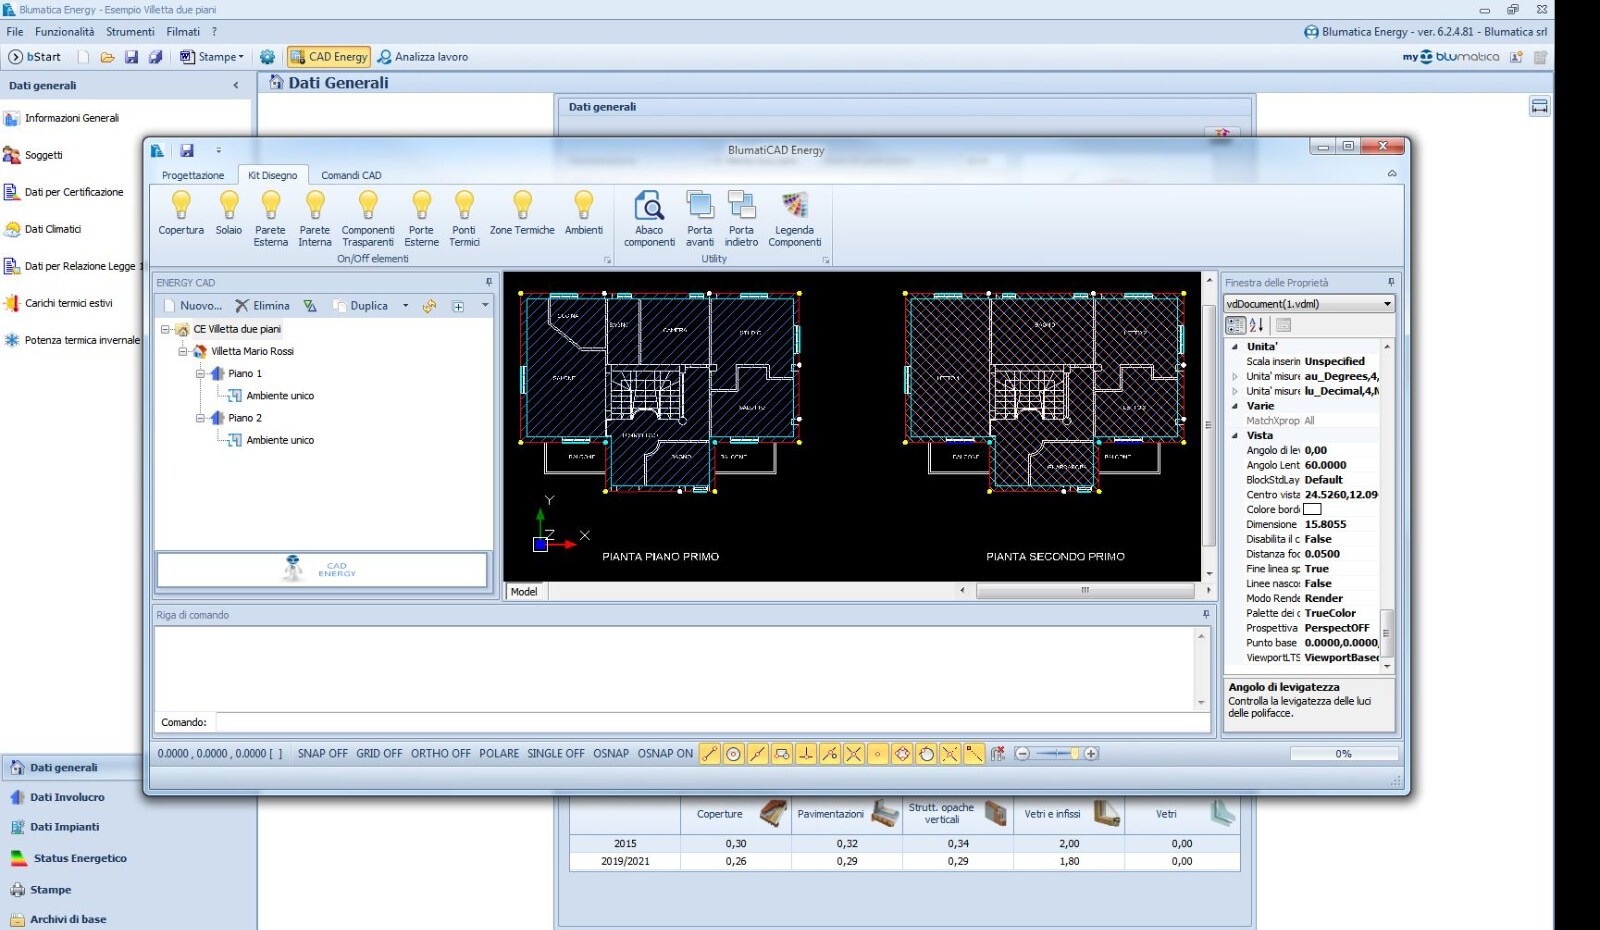Switch to Progettazione ribbon tab
Screen dimensions: 1600x930
point(193,175)
